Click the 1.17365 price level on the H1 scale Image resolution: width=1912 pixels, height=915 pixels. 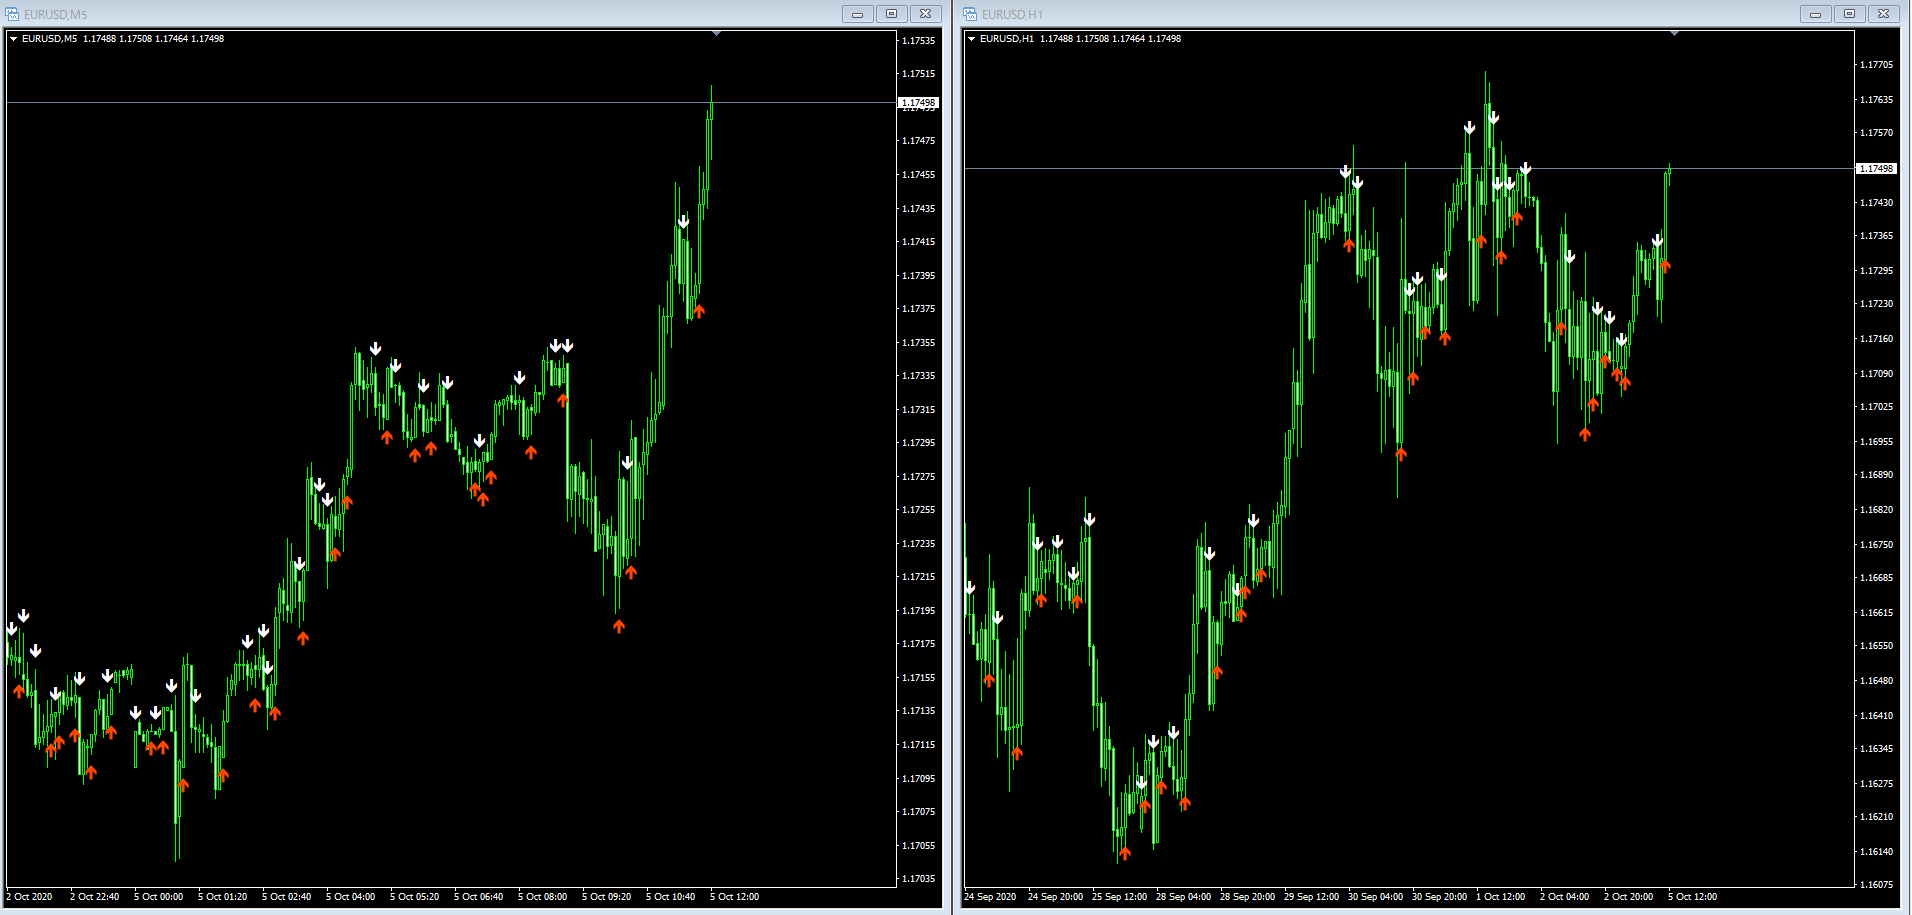[1876, 236]
